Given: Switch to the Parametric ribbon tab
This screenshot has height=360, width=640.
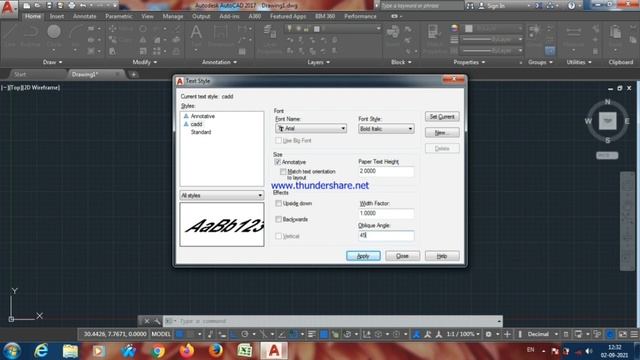Looking at the screenshot, I should (119, 16).
